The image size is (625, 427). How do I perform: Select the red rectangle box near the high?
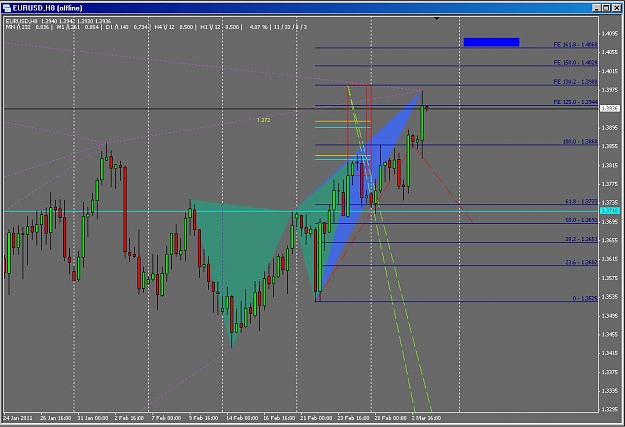pos(359,130)
